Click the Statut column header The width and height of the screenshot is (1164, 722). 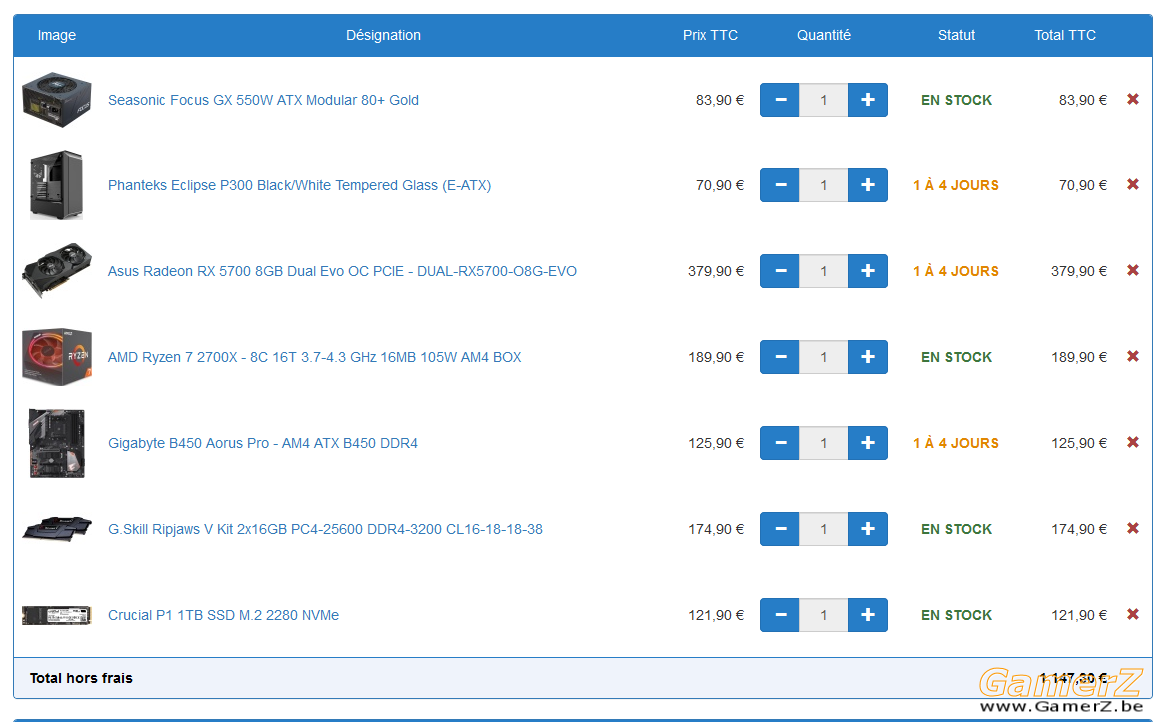tap(956, 35)
